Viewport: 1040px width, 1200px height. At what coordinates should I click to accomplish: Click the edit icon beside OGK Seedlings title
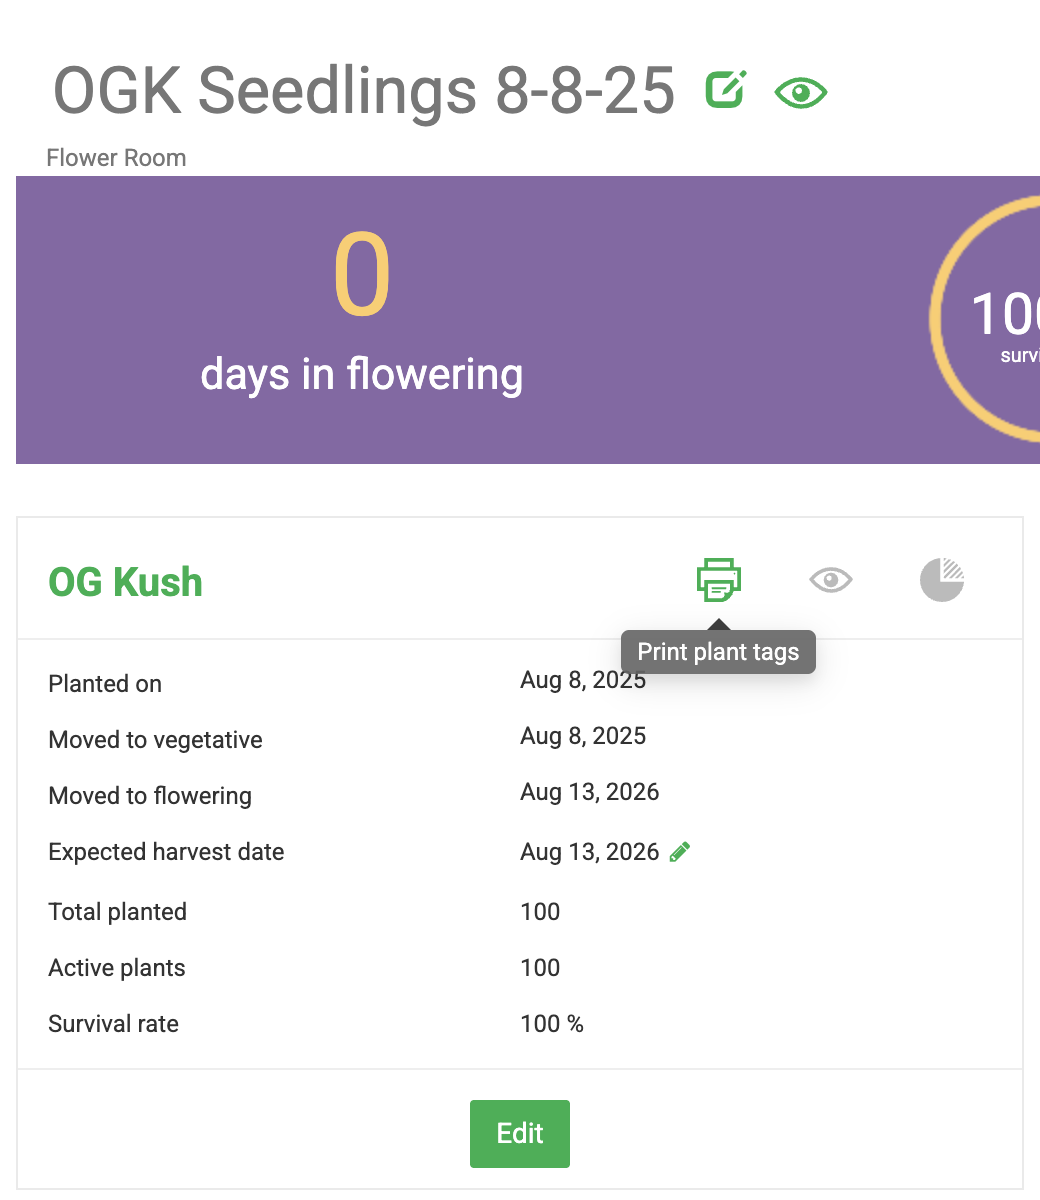pos(726,90)
